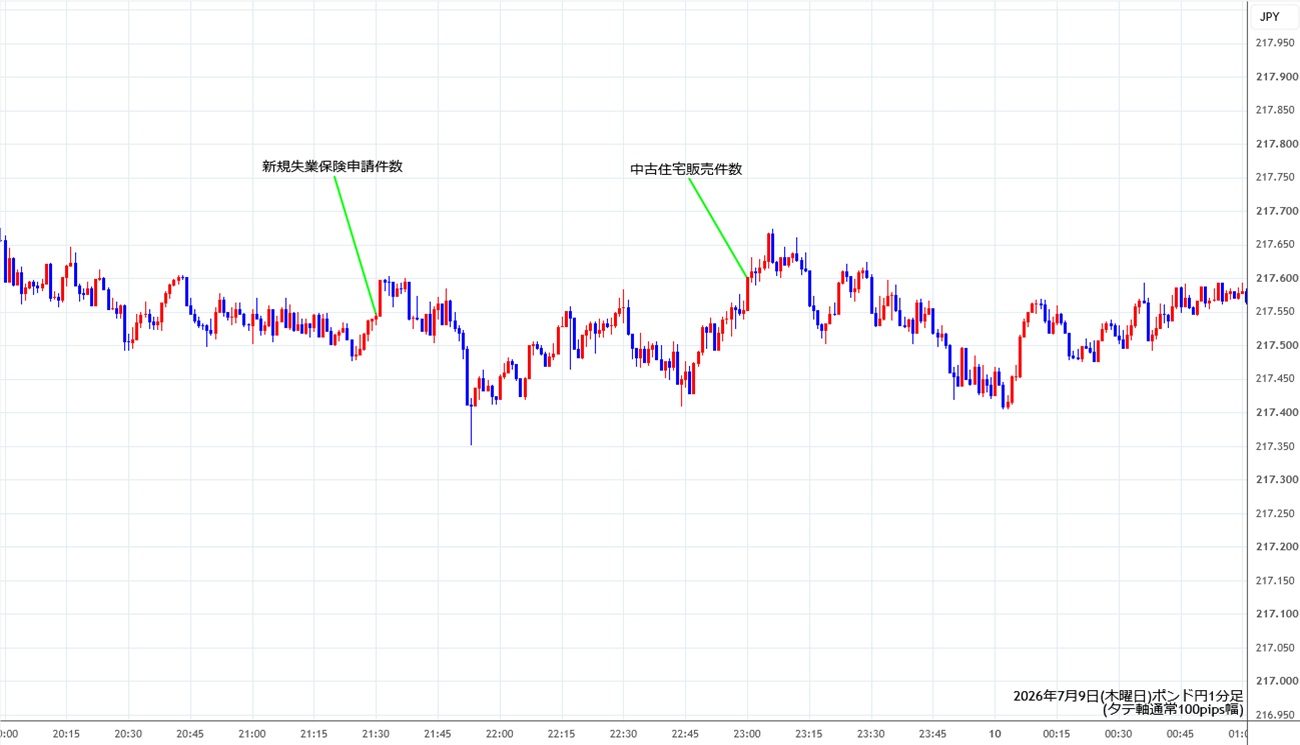This screenshot has width=1300, height=745.
Task: Click the 00:15 time axis label
Action: pyautogui.click(x=1057, y=733)
